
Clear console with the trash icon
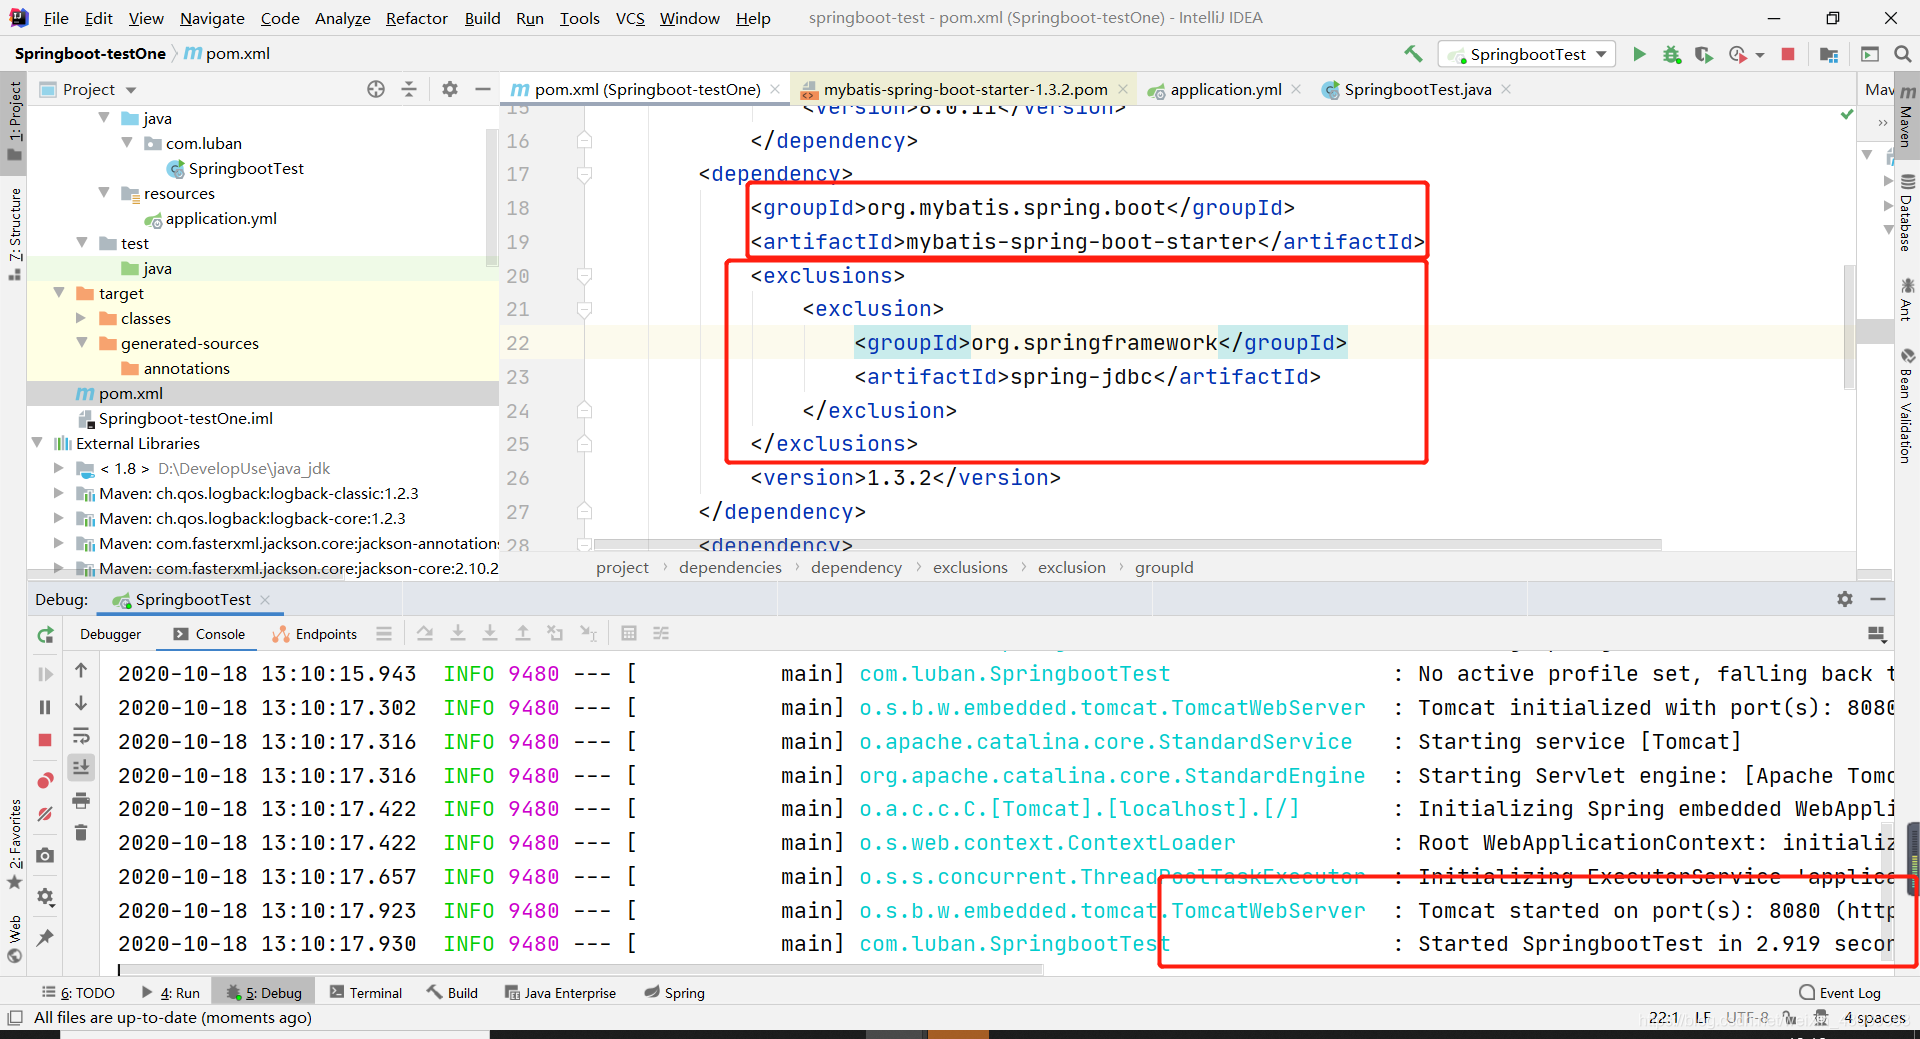(x=82, y=832)
